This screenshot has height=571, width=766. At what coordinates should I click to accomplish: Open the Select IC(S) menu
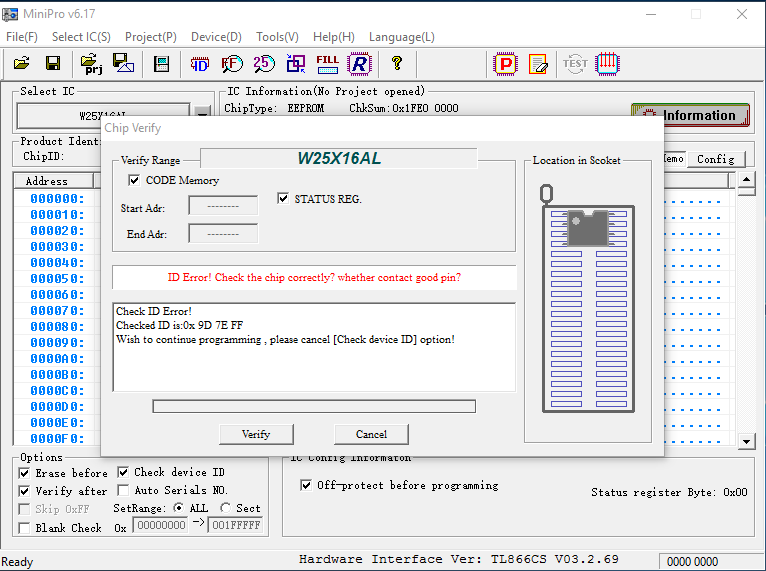point(81,37)
